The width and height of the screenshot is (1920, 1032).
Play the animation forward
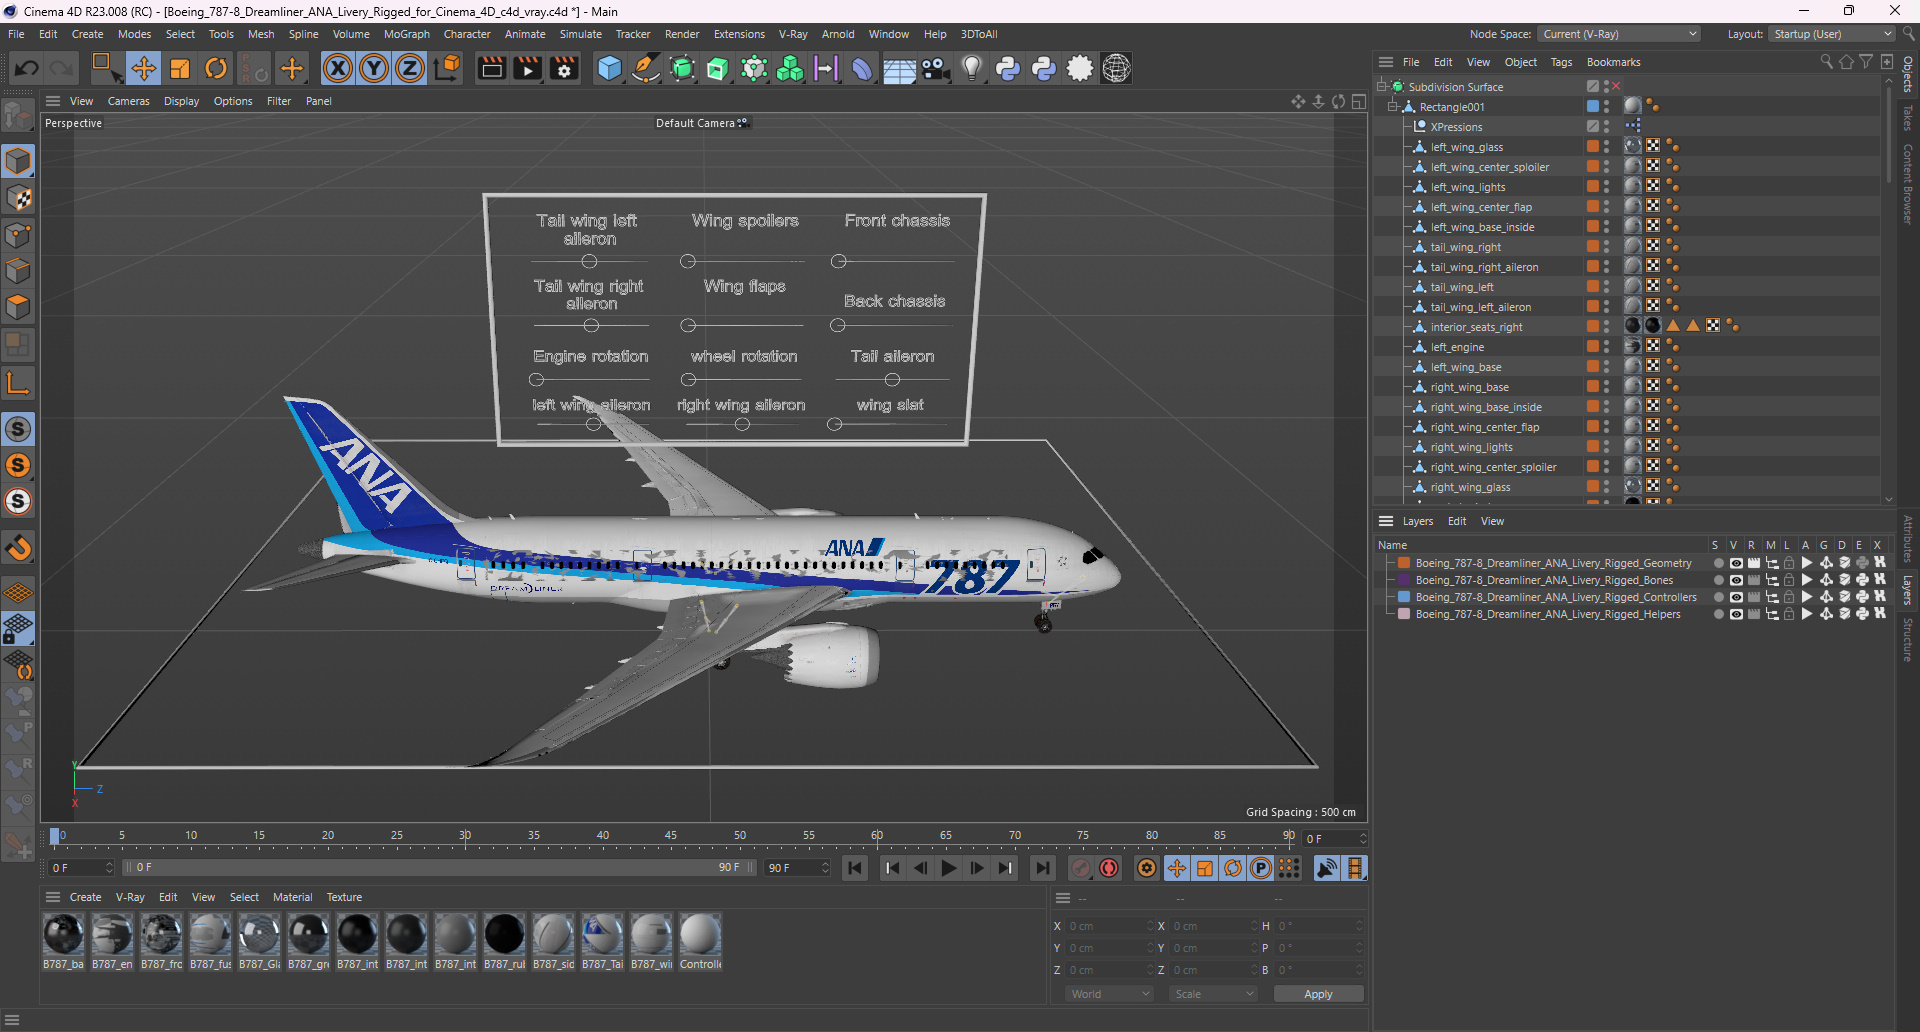(949, 868)
